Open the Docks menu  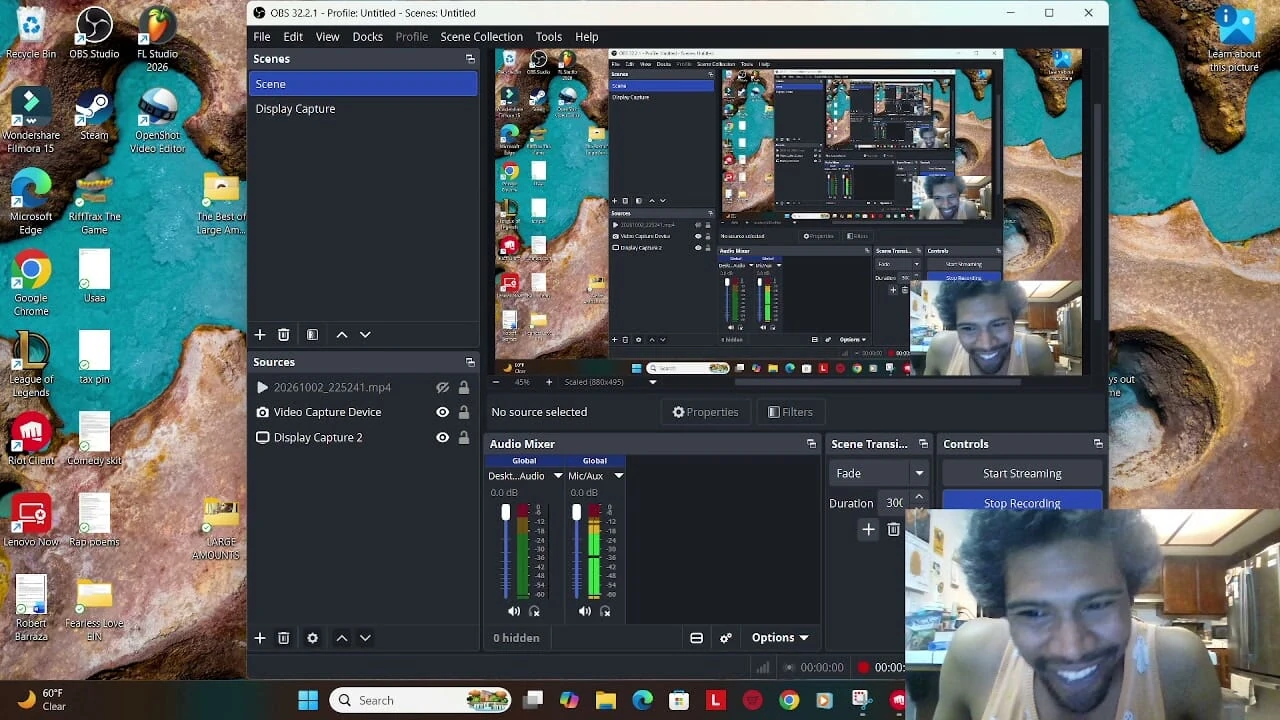(x=368, y=37)
